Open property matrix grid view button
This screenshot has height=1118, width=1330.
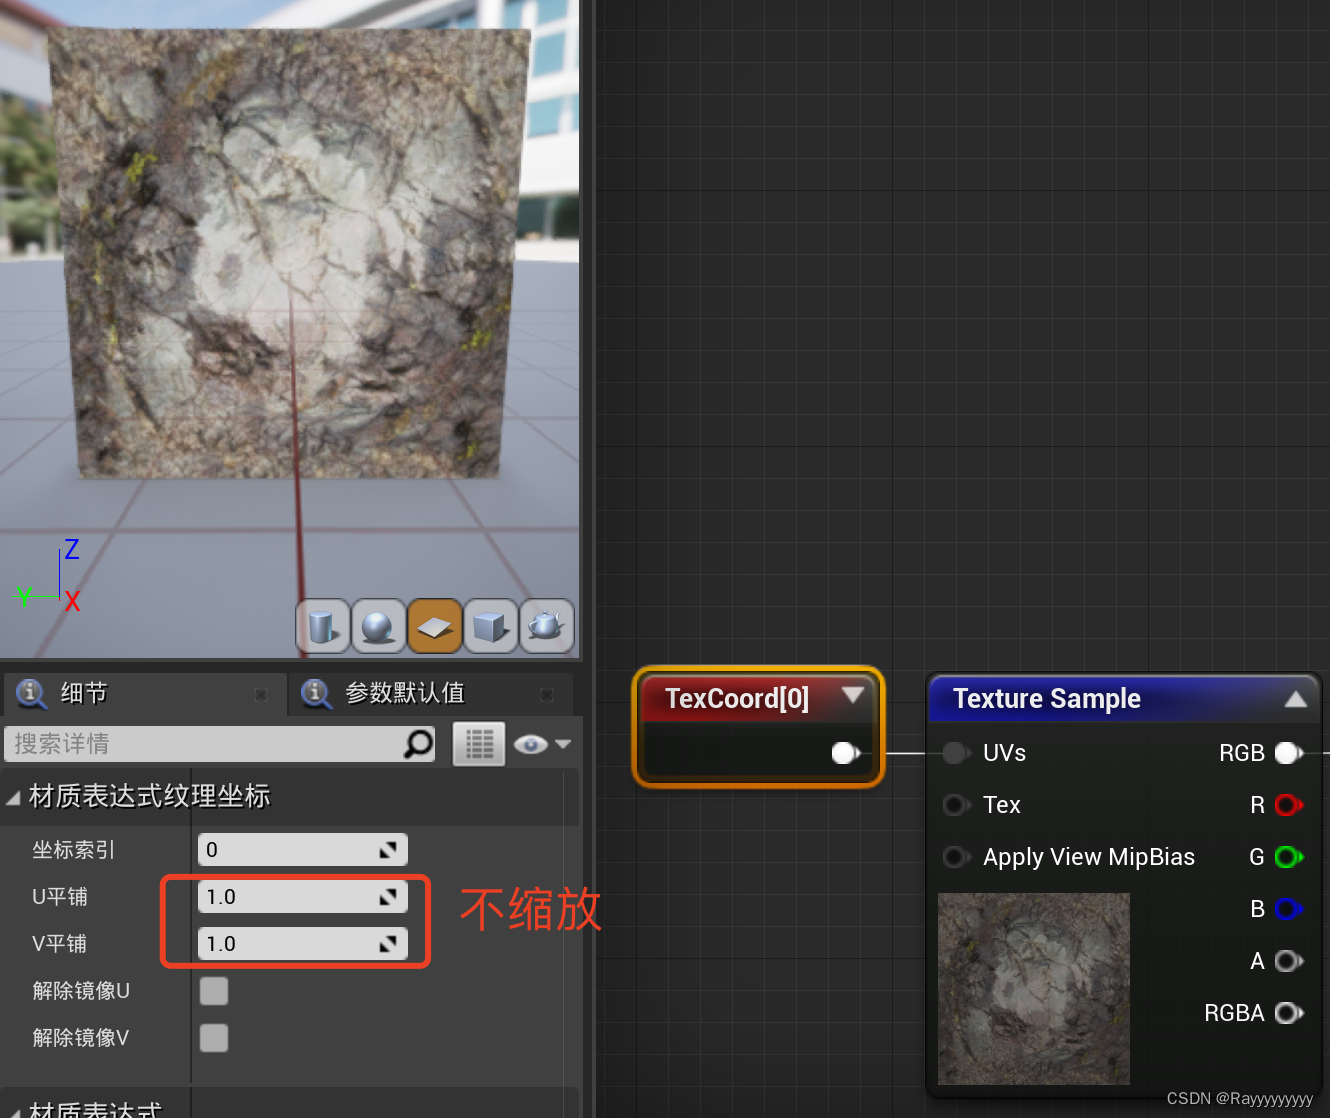[479, 743]
